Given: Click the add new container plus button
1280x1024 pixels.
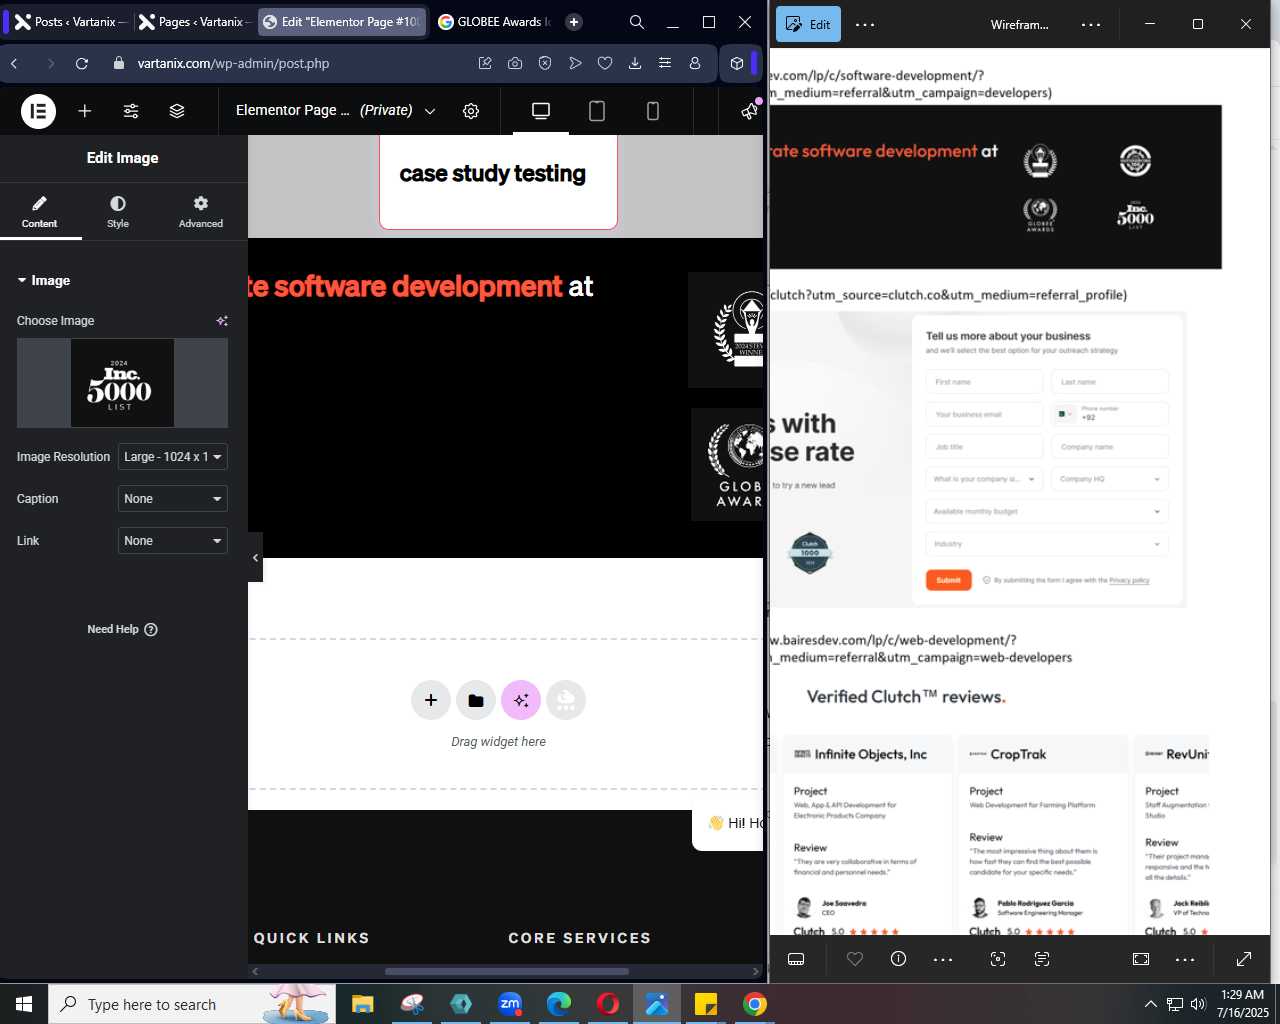Looking at the screenshot, I should (431, 700).
